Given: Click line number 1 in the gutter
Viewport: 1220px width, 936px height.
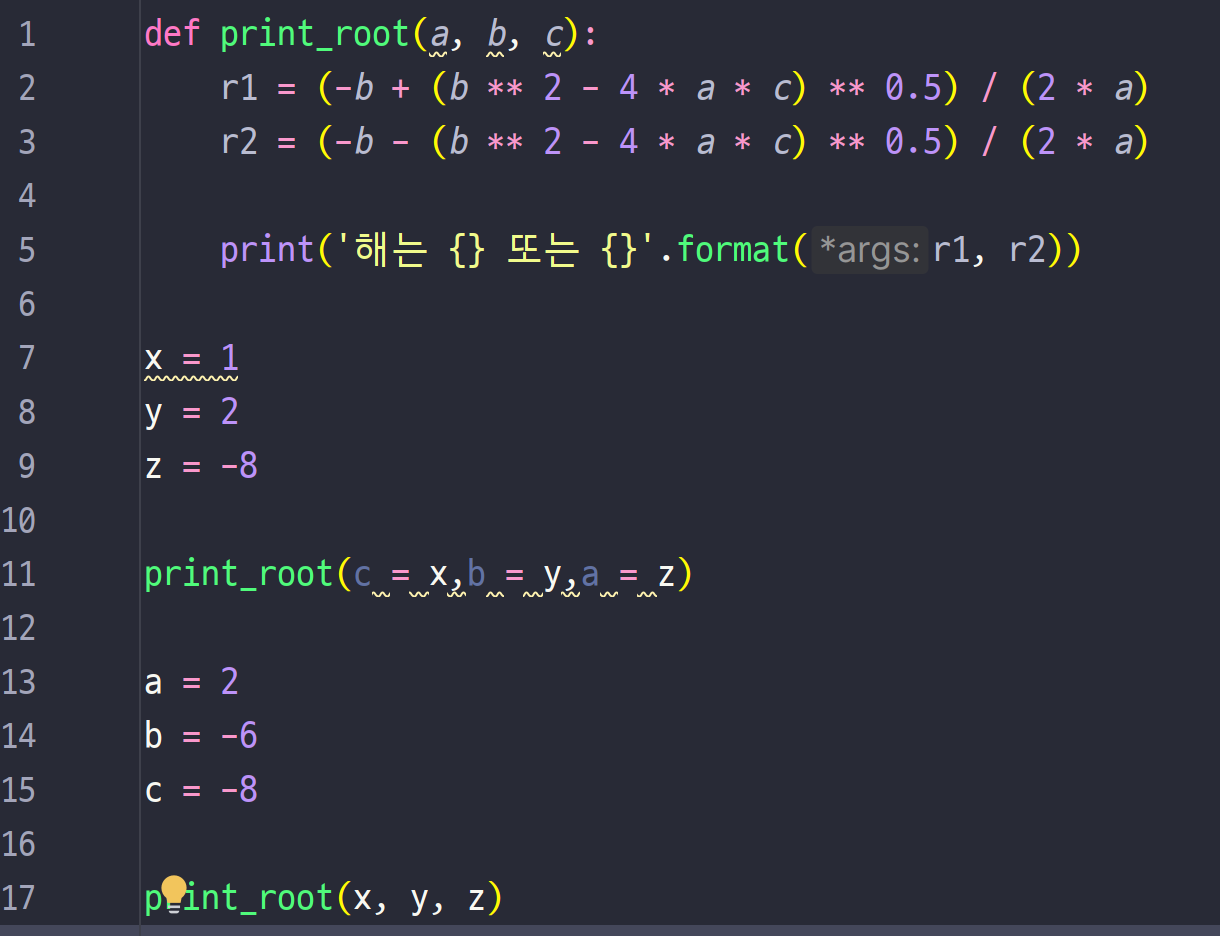Looking at the screenshot, I should (x=27, y=35).
